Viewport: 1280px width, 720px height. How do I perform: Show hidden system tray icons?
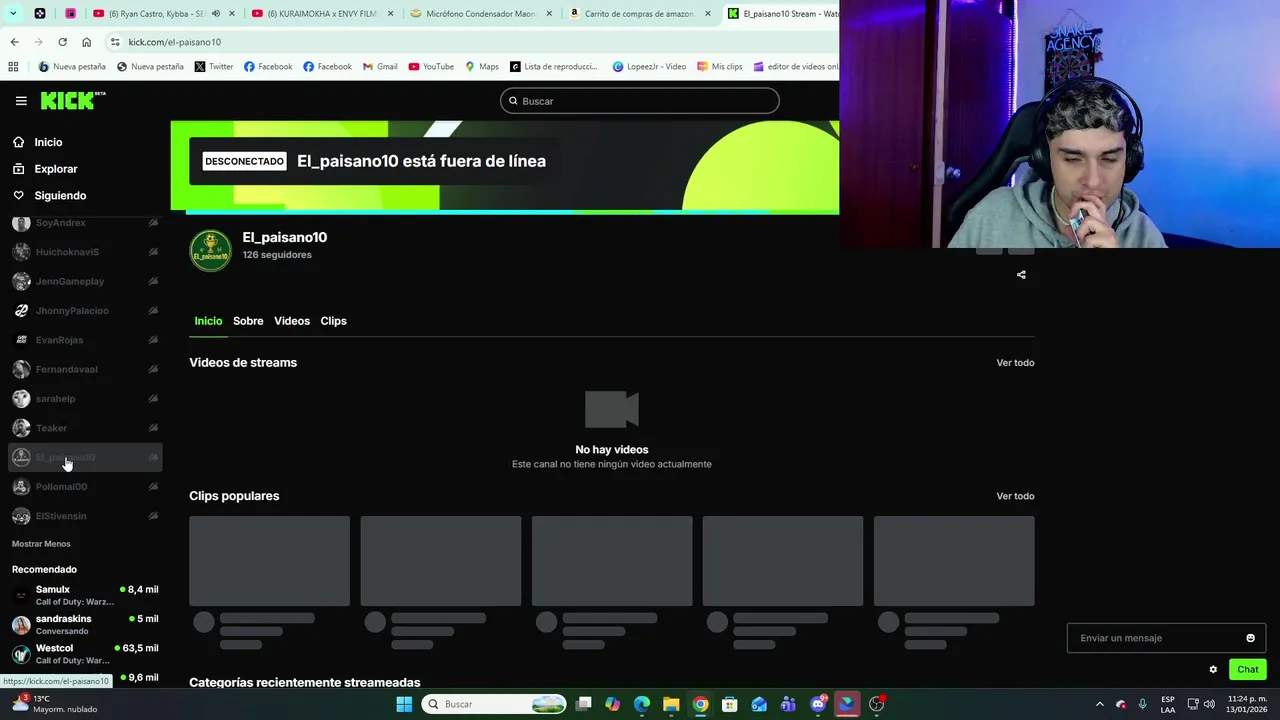pyautogui.click(x=1099, y=704)
